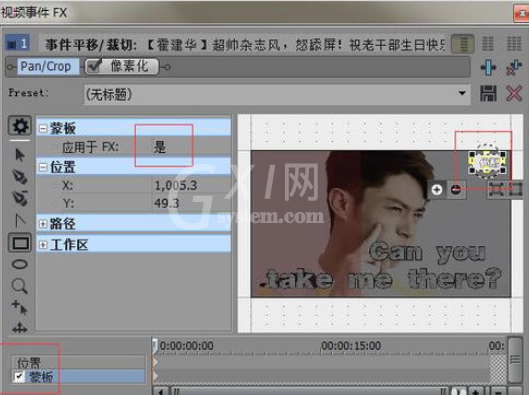Select the Normal Edit arrow tool
This screenshot has width=529, height=395.
pos(20,155)
